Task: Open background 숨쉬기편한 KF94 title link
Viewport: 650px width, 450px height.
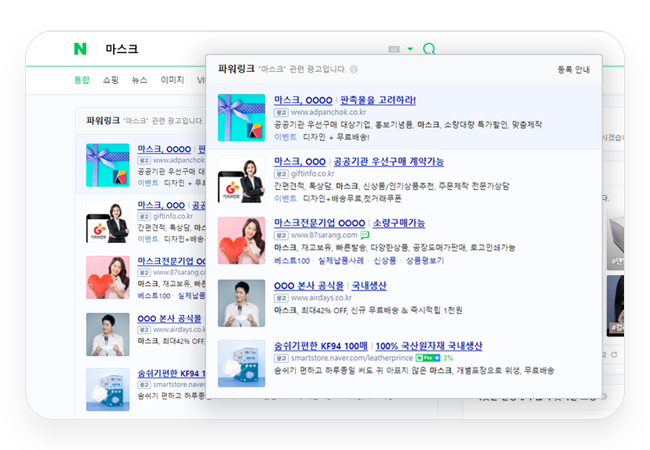Action: point(171,374)
